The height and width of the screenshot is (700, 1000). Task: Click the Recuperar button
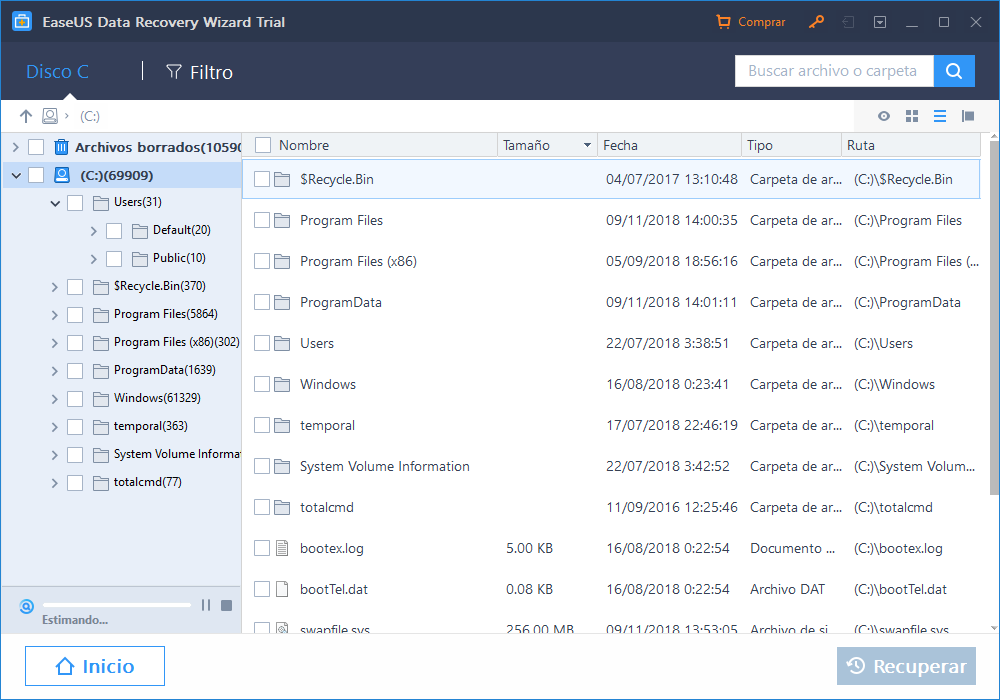point(906,666)
